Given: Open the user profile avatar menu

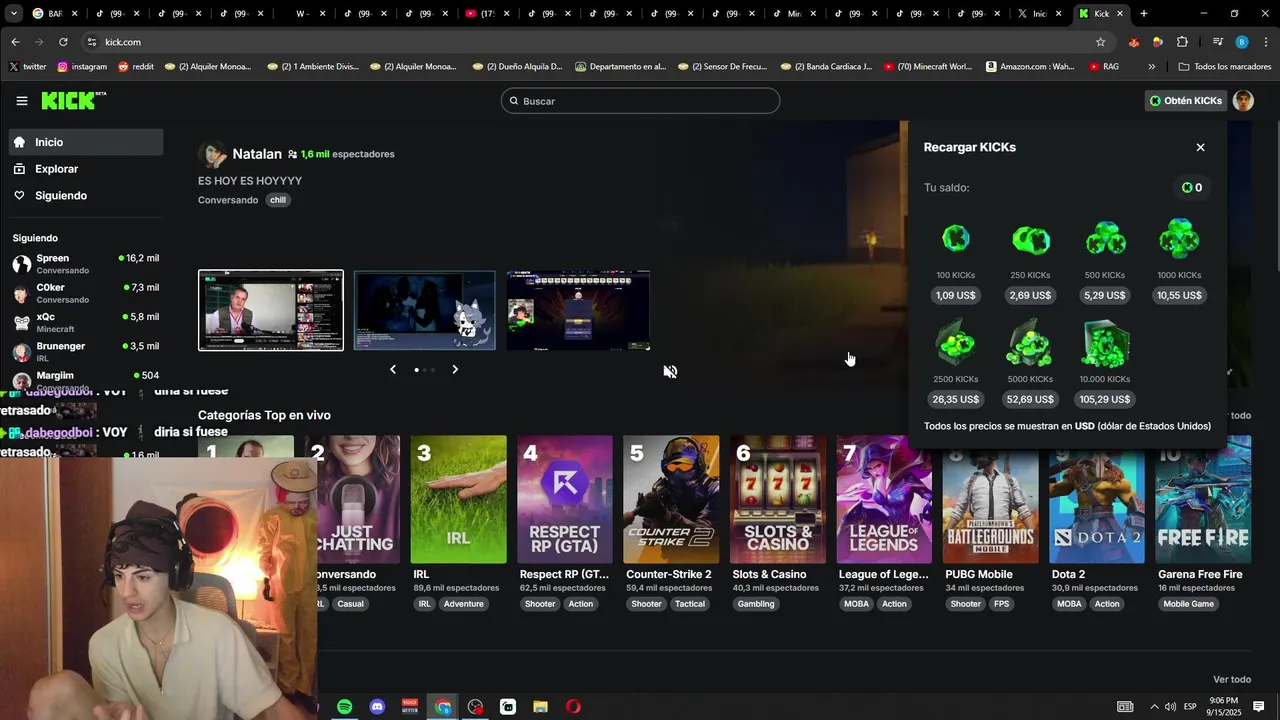Looking at the screenshot, I should click(1243, 101).
